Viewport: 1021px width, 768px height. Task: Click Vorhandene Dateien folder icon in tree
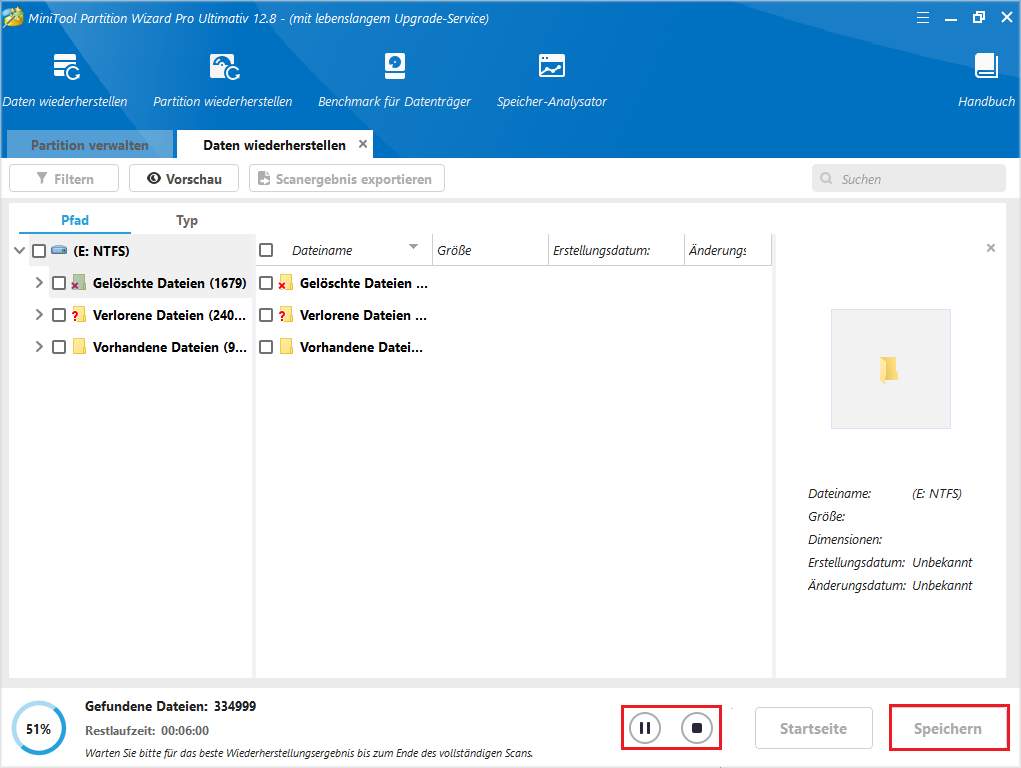tap(79, 347)
